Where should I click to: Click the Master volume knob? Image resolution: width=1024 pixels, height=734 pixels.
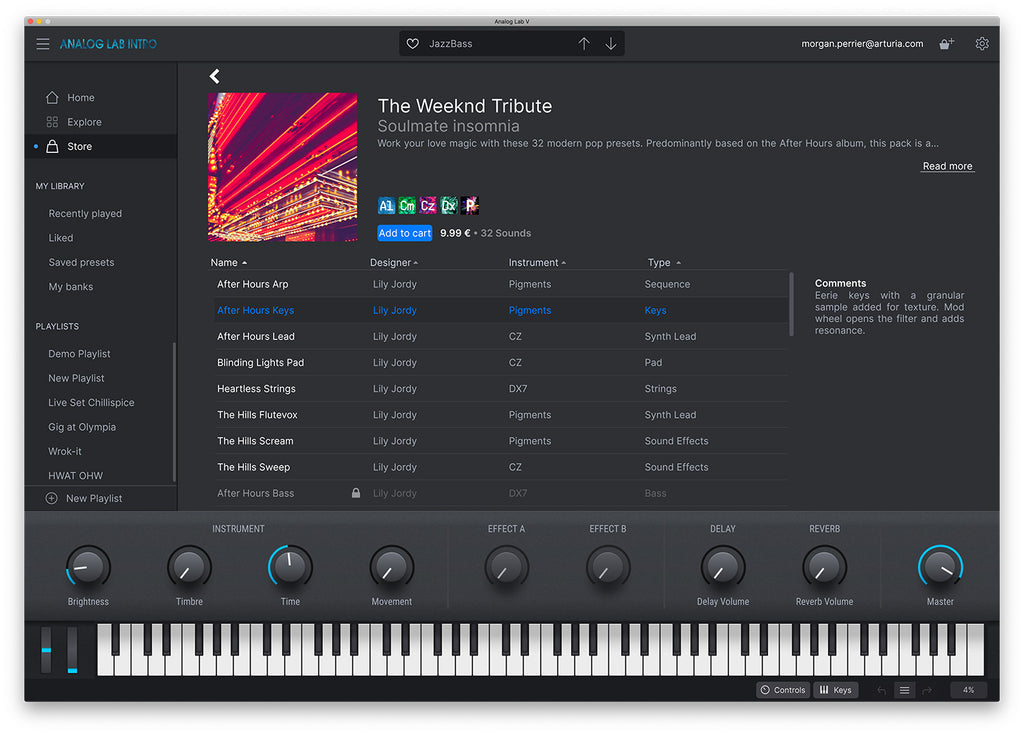940,567
